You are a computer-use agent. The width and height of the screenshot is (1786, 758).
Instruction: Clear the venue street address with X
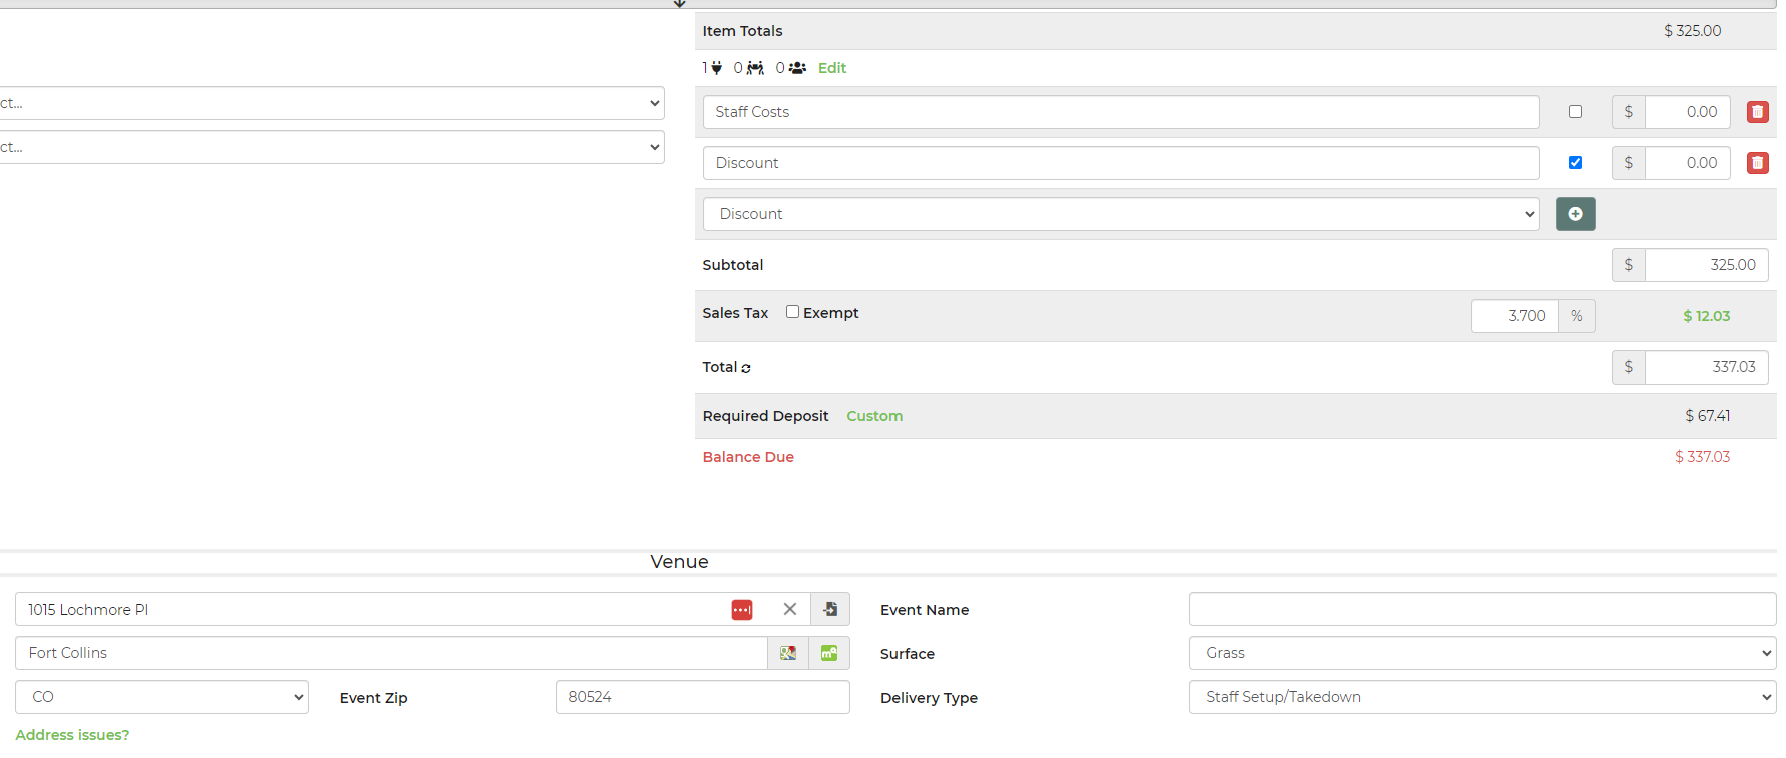click(x=790, y=609)
